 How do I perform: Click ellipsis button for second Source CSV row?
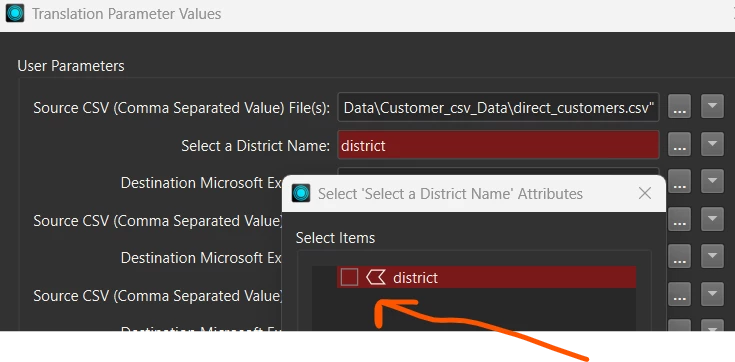[679, 219]
